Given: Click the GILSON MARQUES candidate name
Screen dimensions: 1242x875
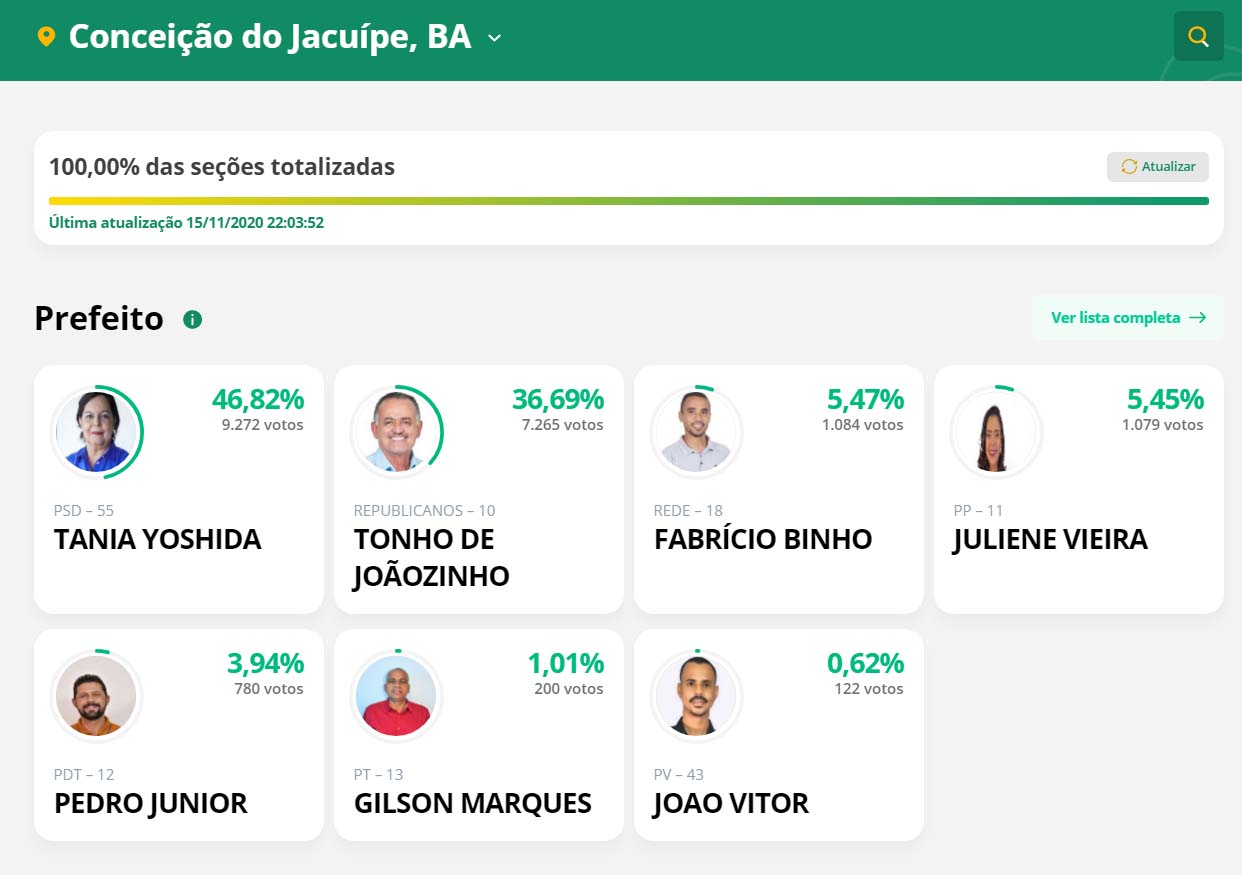Looking at the screenshot, I should click(x=473, y=804).
